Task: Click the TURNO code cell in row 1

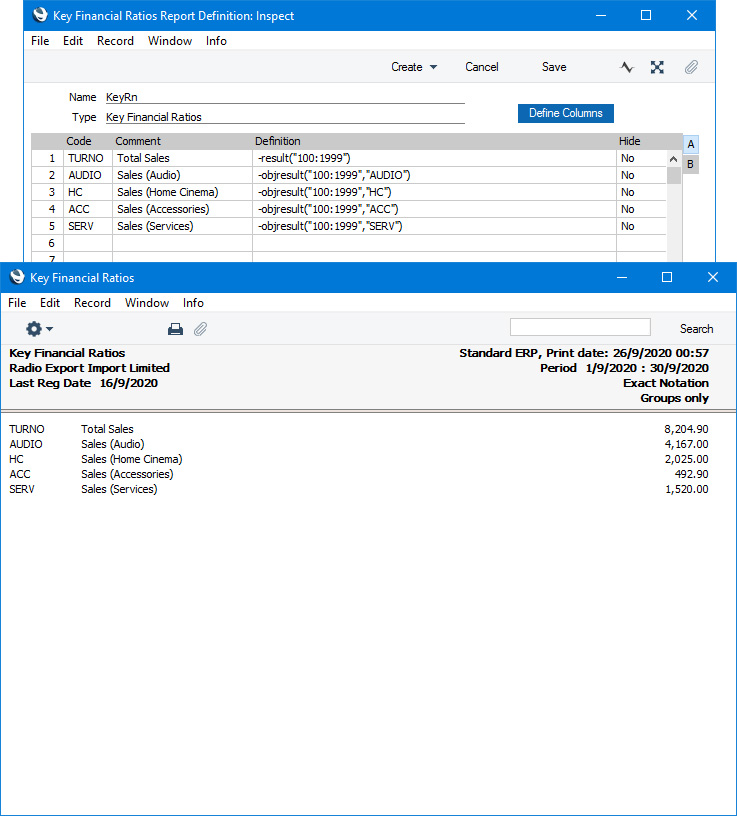Action: tap(87, 158)
